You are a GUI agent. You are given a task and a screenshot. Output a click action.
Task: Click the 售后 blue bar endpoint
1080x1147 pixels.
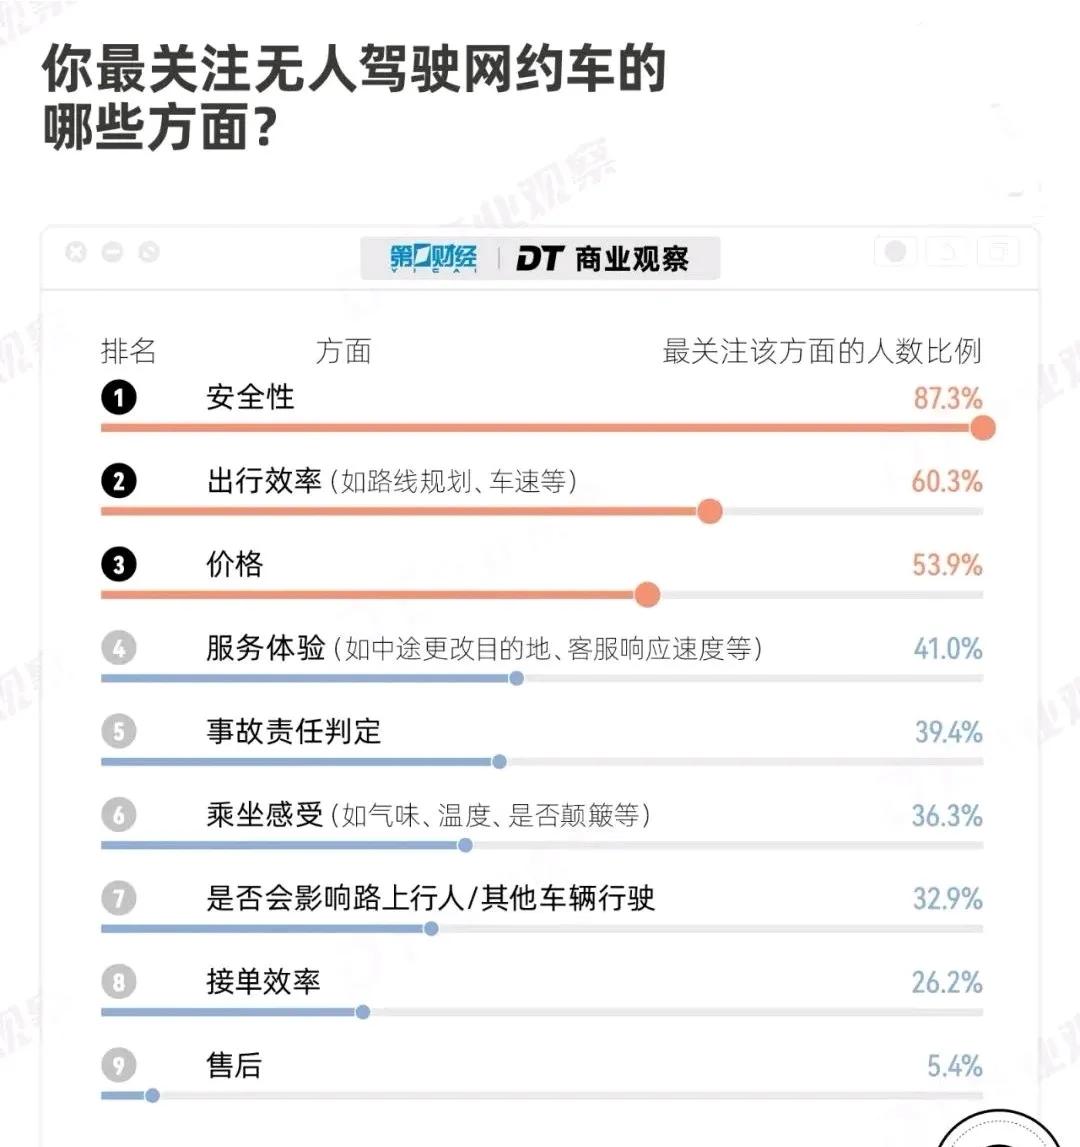pos(152,1095)
